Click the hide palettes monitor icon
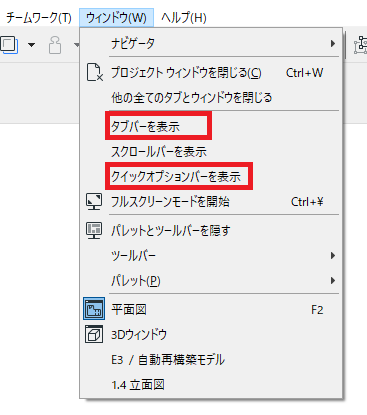 tap(94, 230)
